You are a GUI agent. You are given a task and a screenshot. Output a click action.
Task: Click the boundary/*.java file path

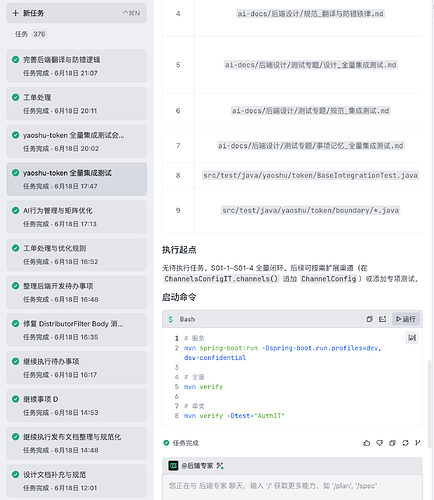point(310,210)
